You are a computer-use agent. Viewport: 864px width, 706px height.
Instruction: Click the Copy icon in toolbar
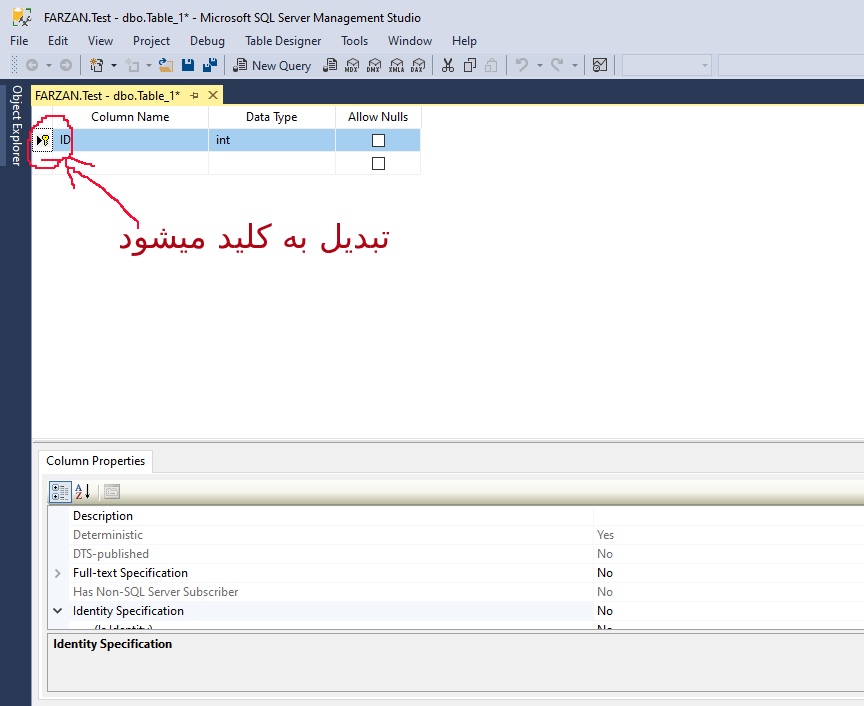pos(470,65)
